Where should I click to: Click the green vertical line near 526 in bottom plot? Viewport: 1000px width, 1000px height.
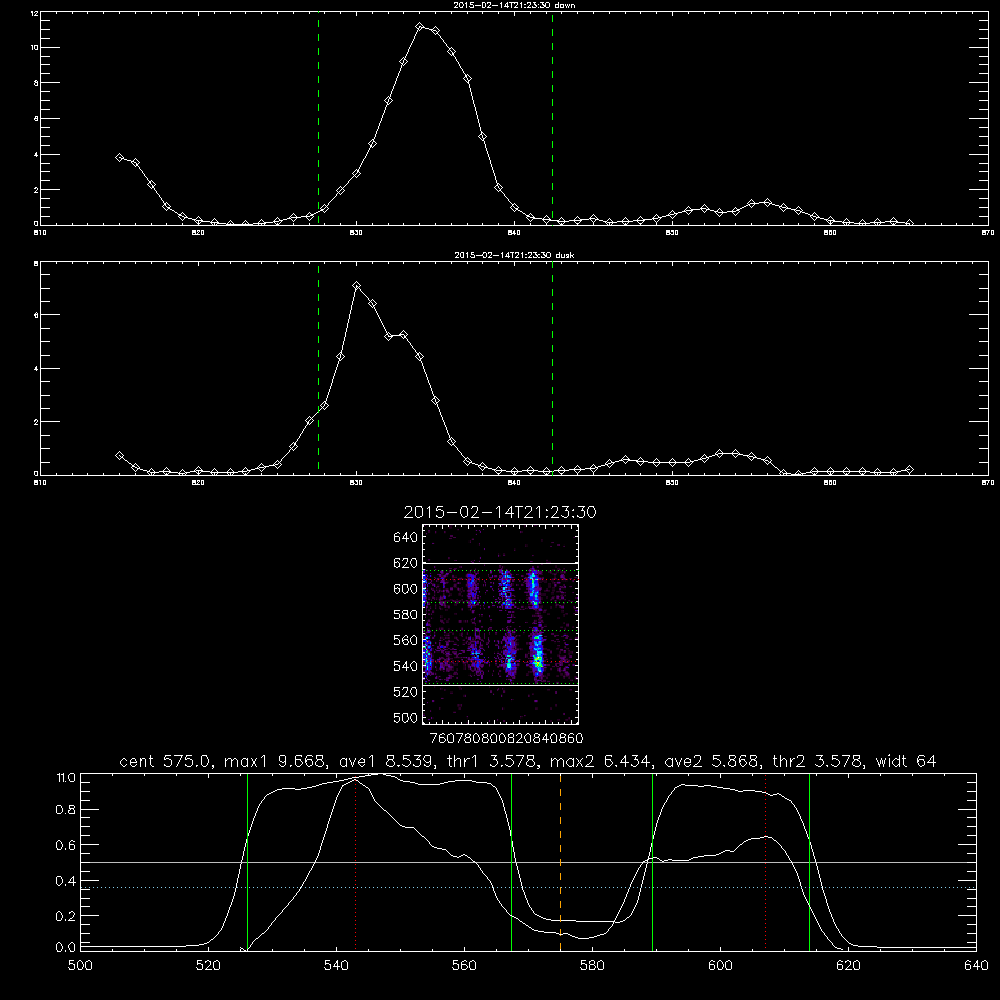(x=247, y=862)
